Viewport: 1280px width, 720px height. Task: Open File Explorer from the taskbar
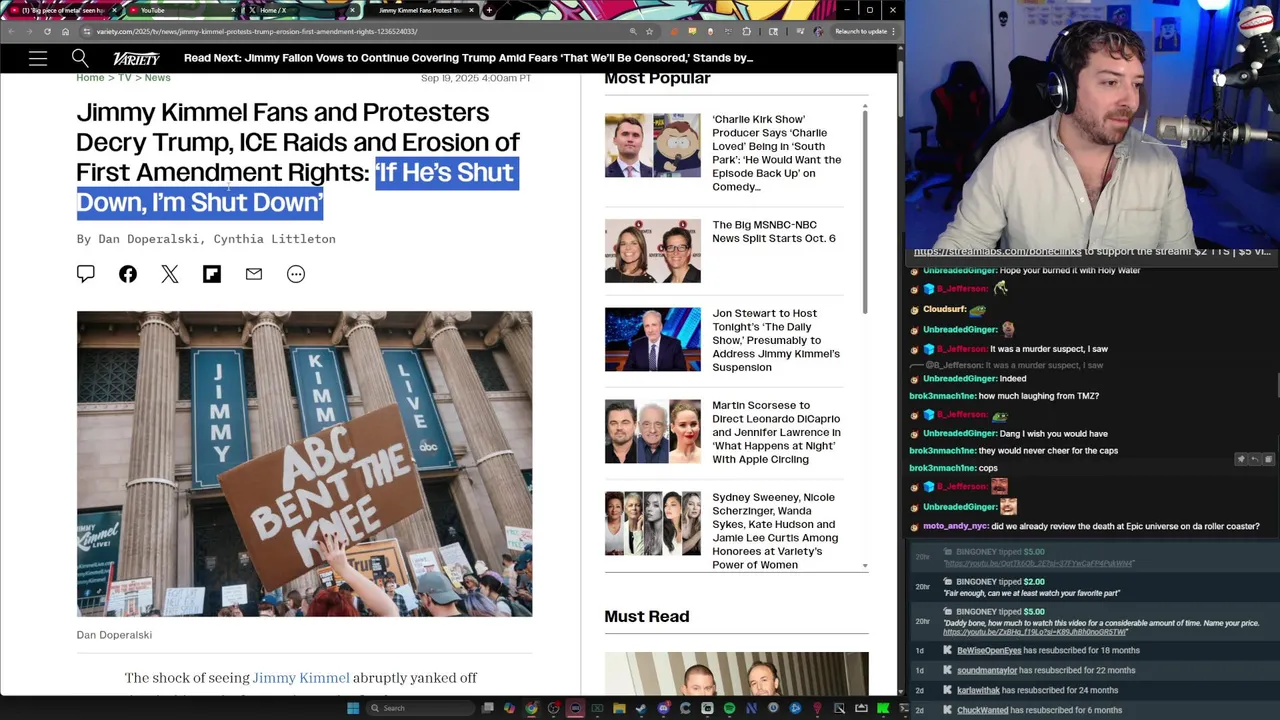point(619,708)
